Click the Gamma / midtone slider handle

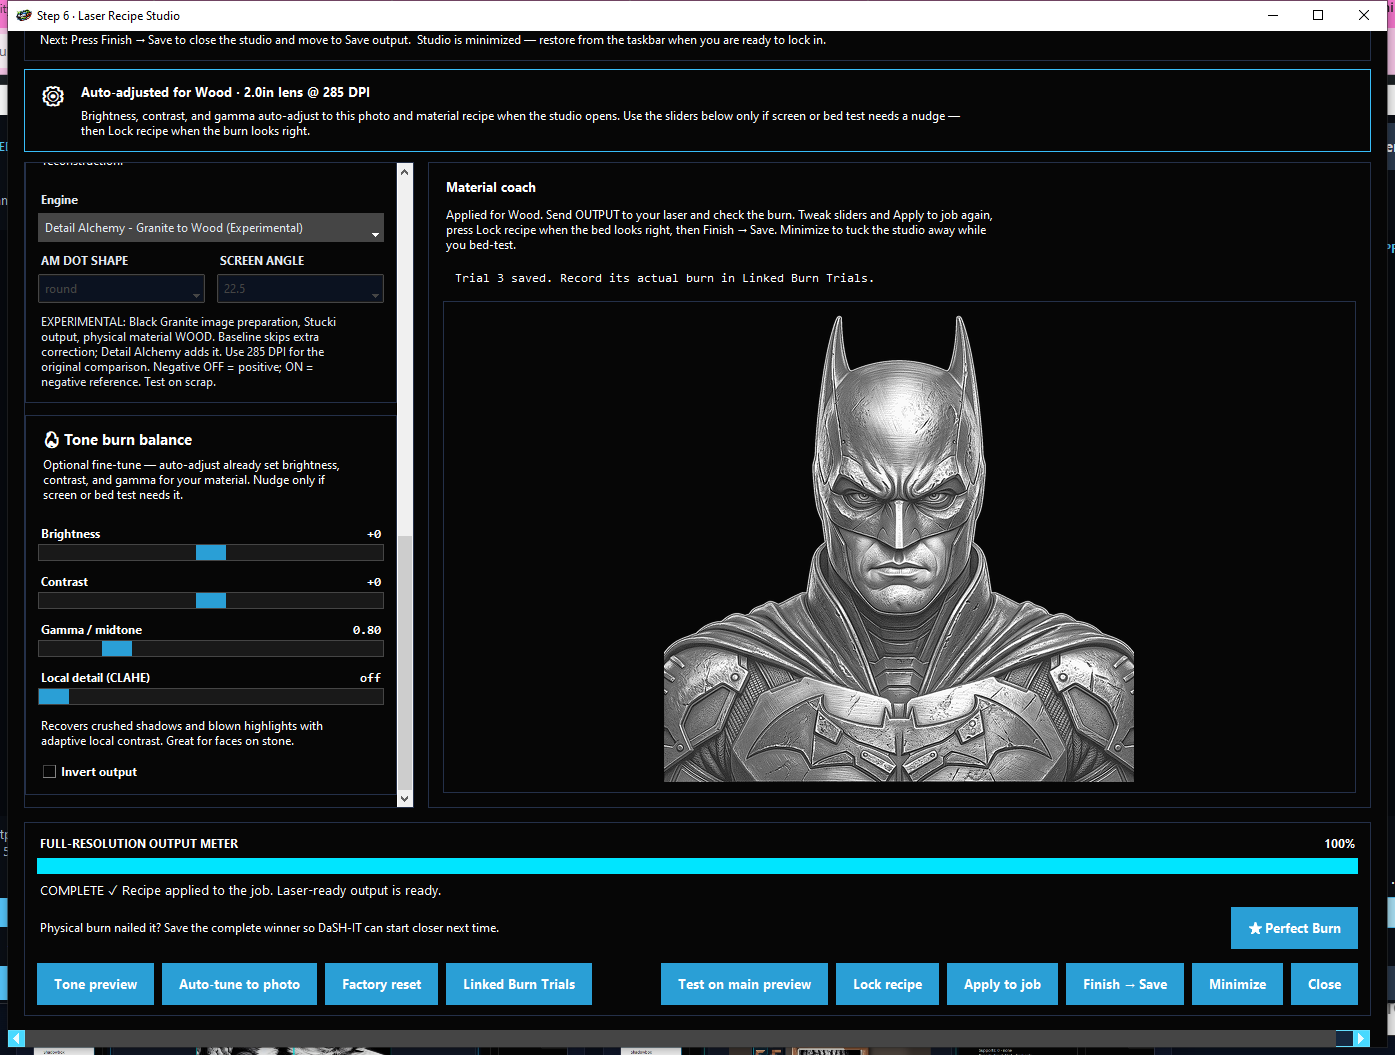tap(117, 649)
